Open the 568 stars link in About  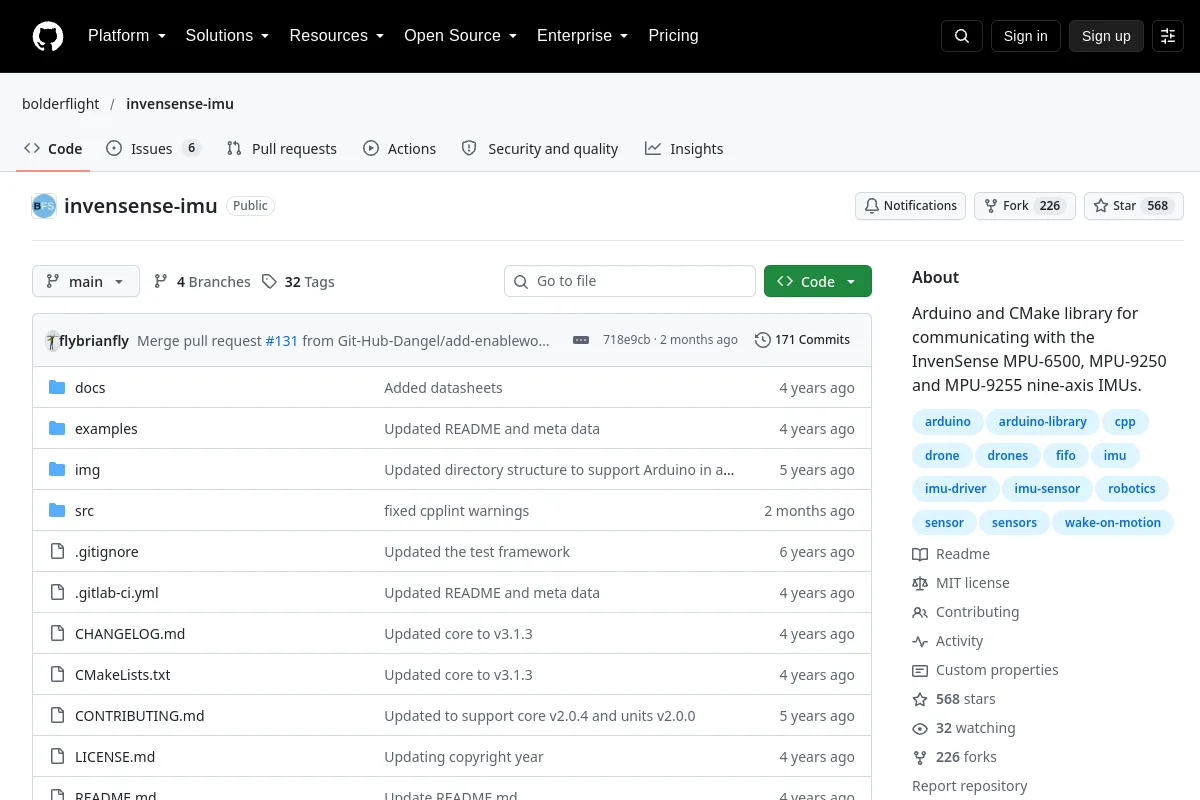tap(966, 699)
